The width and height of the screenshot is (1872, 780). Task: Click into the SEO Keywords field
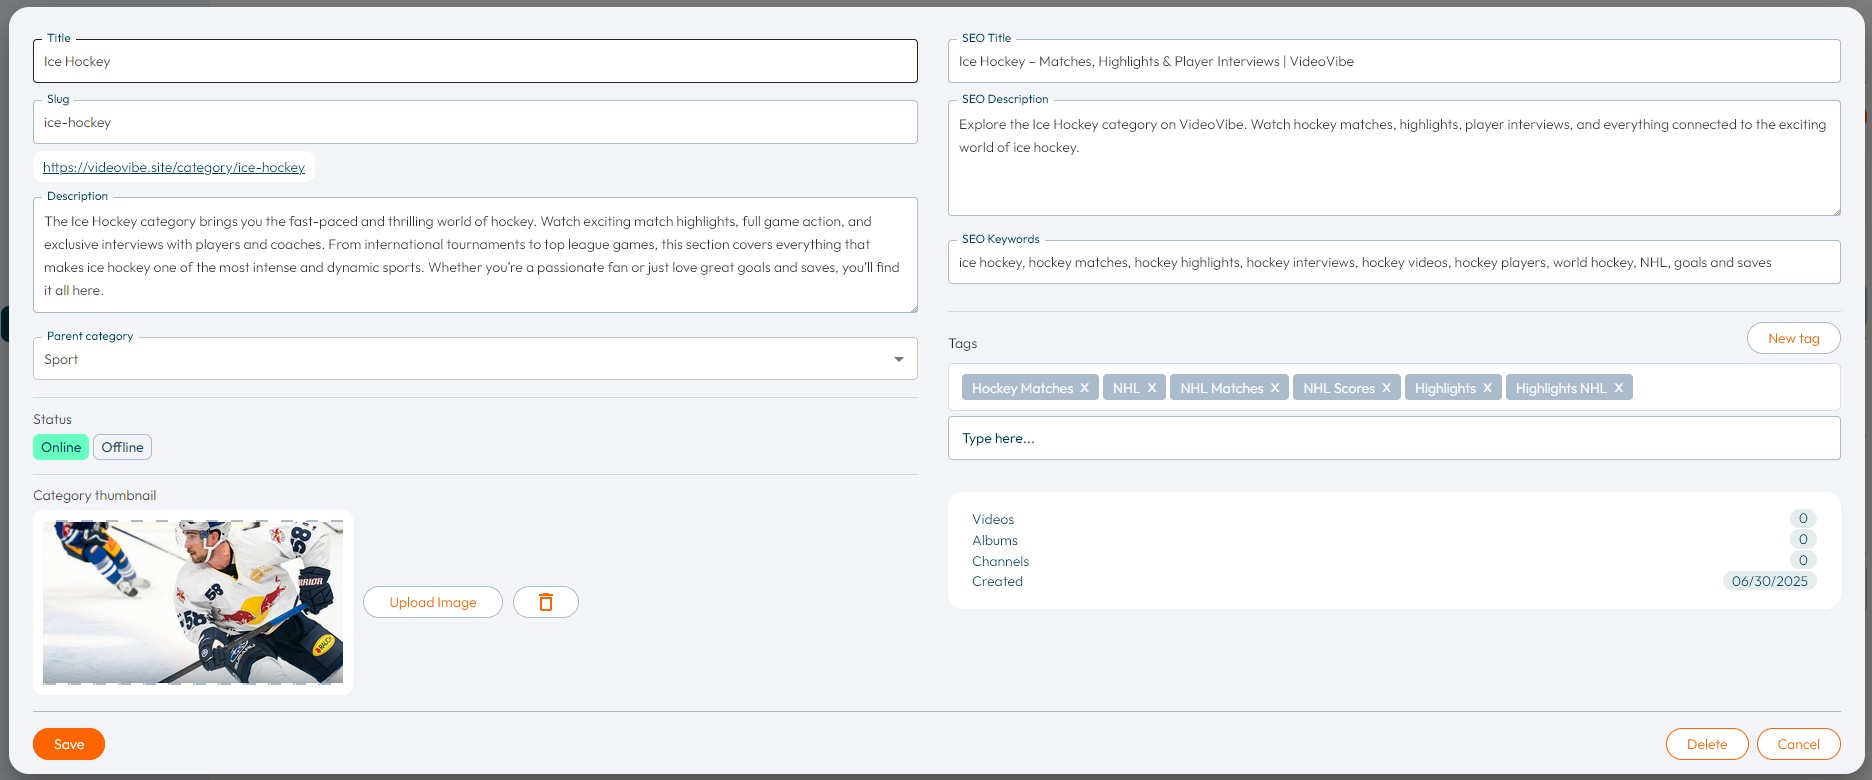point(1394,263)
